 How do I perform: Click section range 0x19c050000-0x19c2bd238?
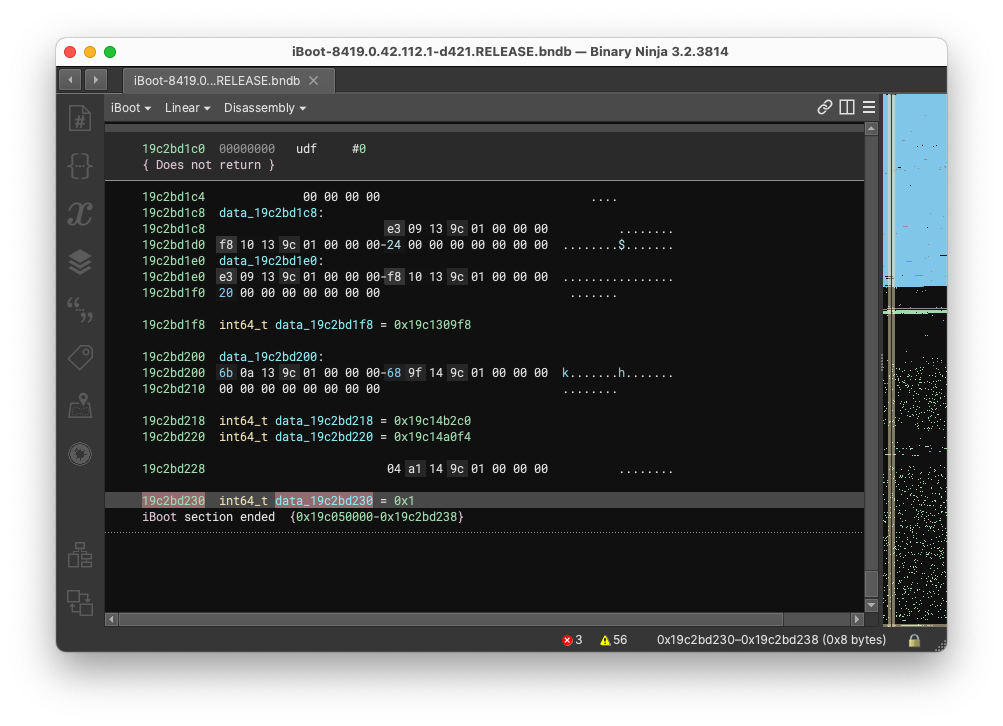376,517
